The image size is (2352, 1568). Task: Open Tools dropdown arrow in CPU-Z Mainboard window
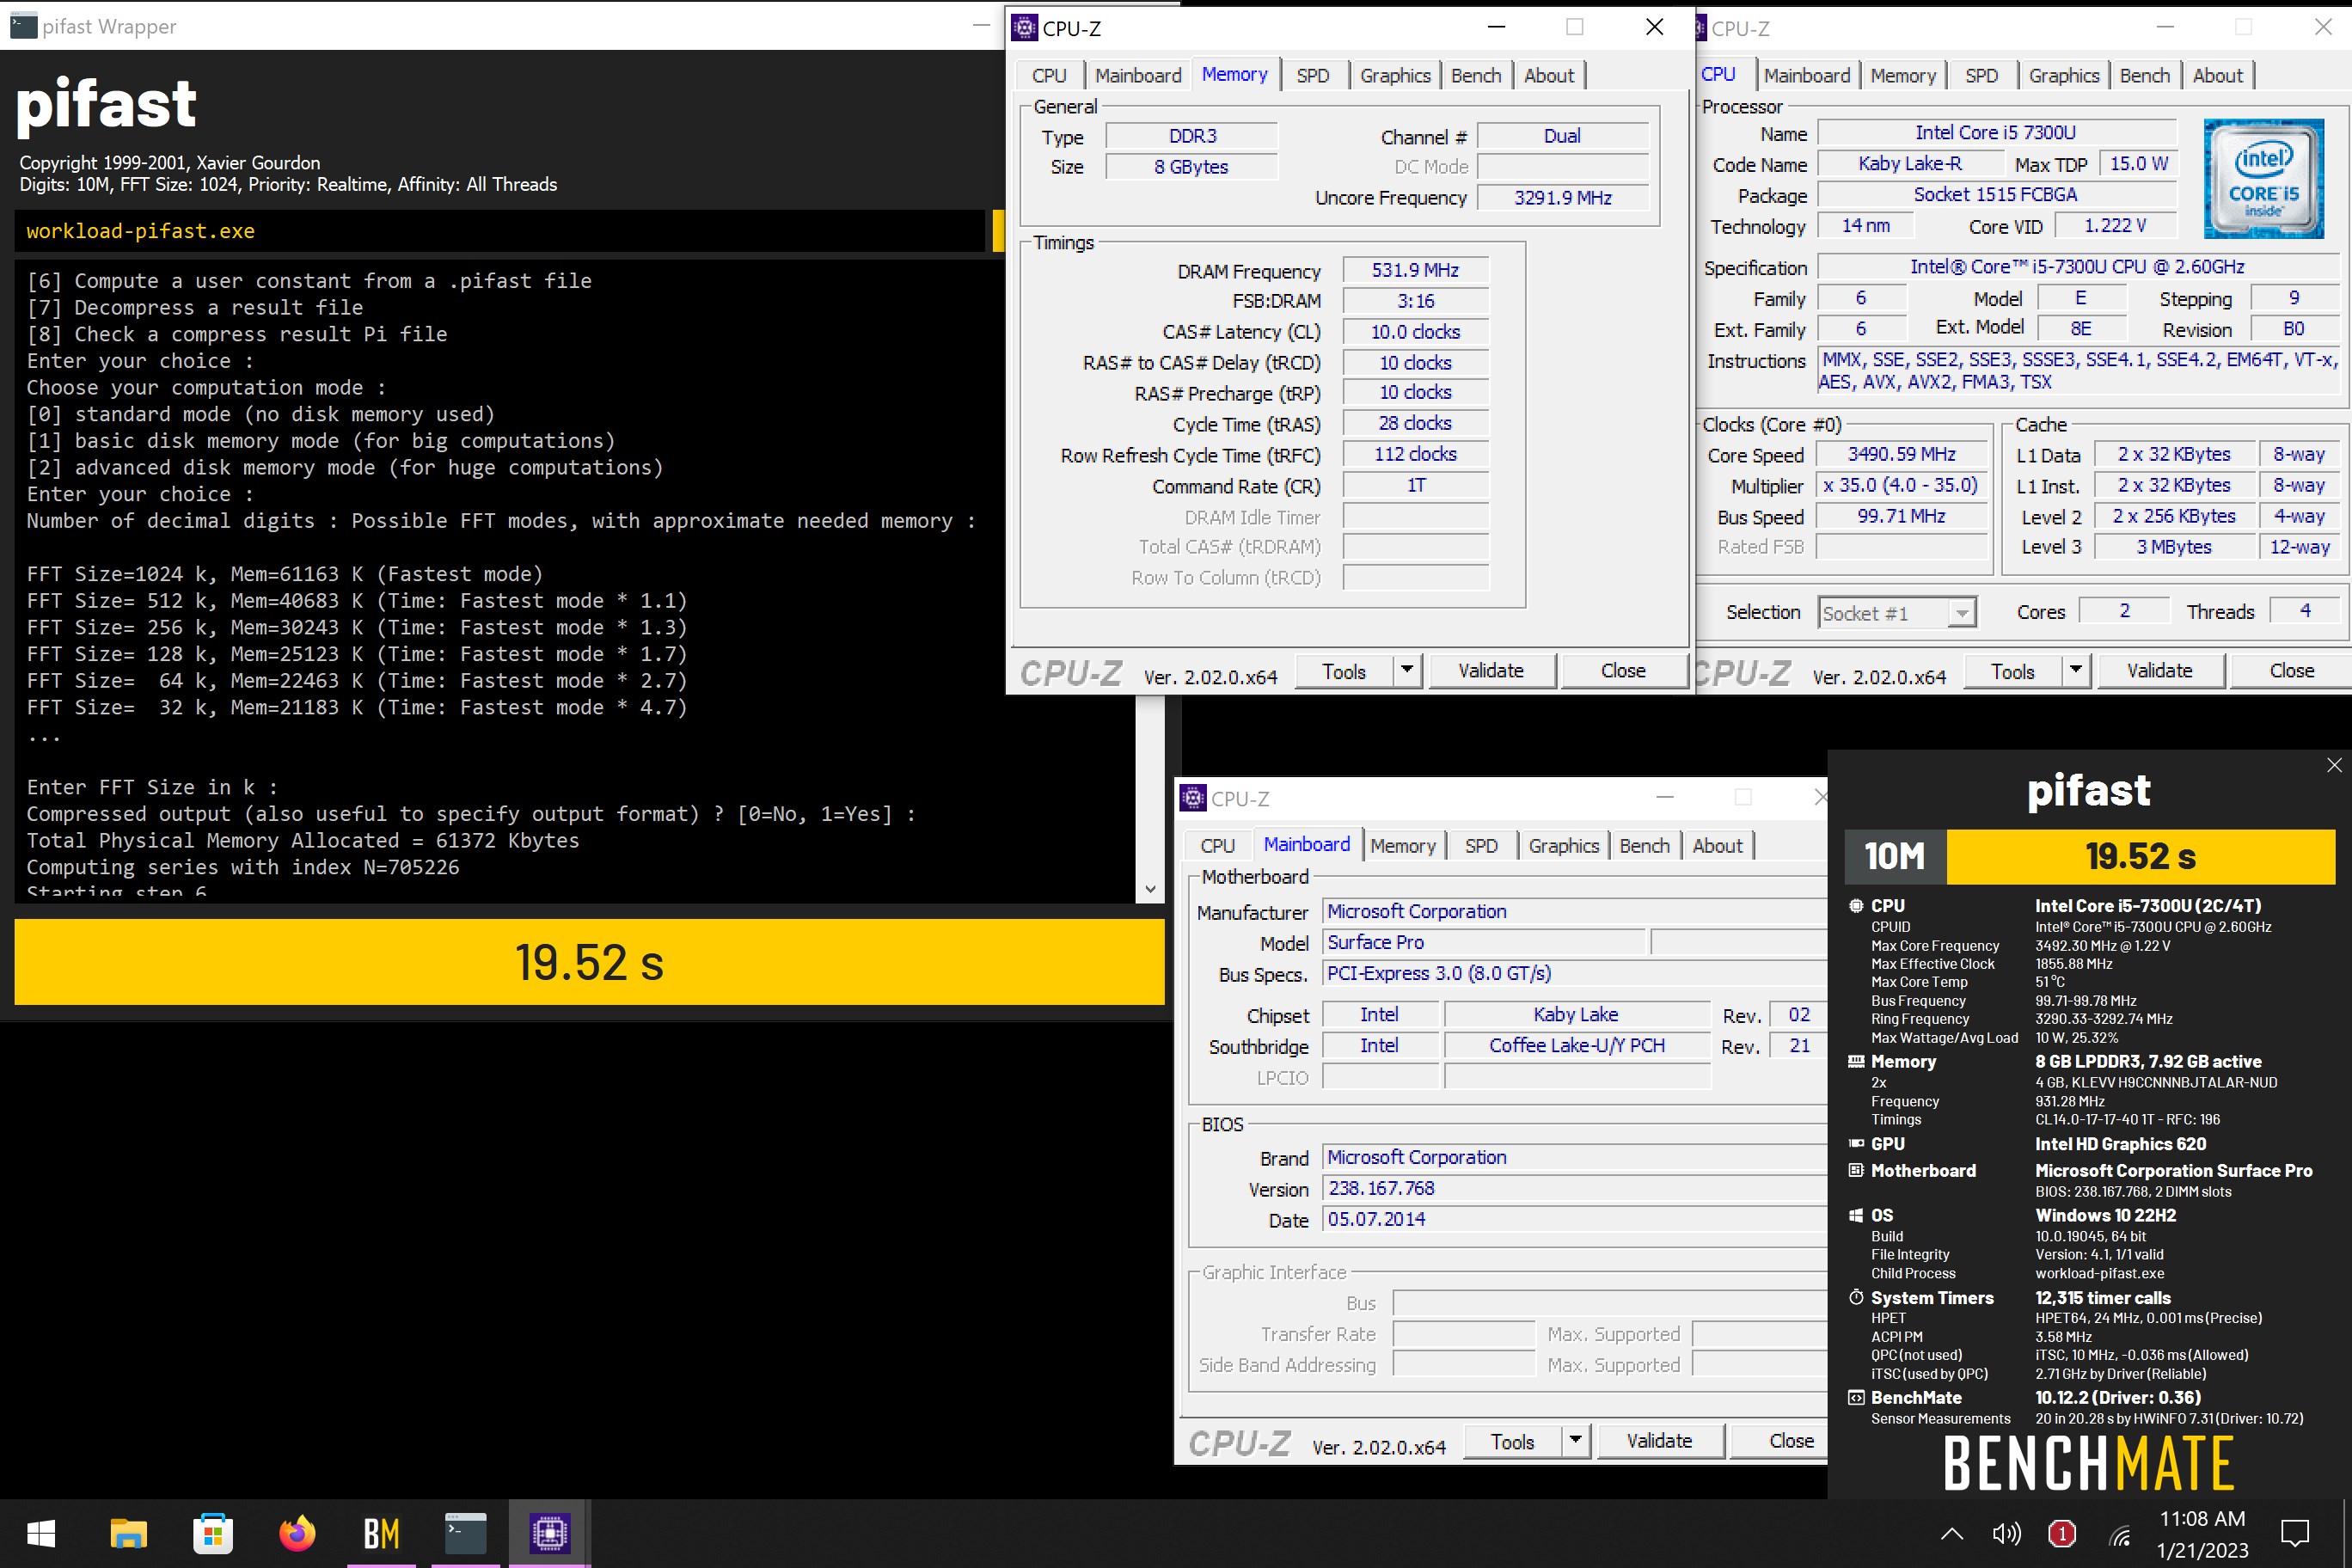1575,1440
